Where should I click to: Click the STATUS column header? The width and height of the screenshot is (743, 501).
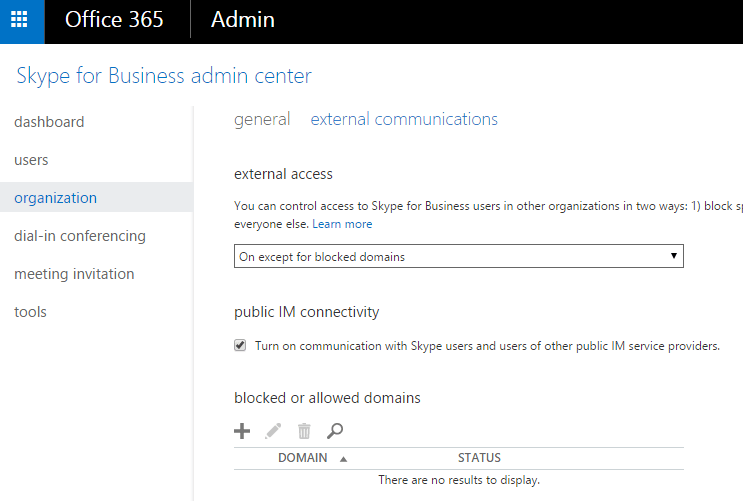click(479, 458)
